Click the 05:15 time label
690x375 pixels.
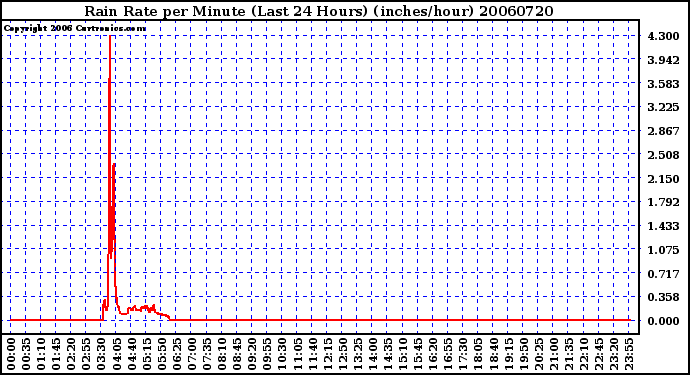pyautogui.click(x=146, y=354)
